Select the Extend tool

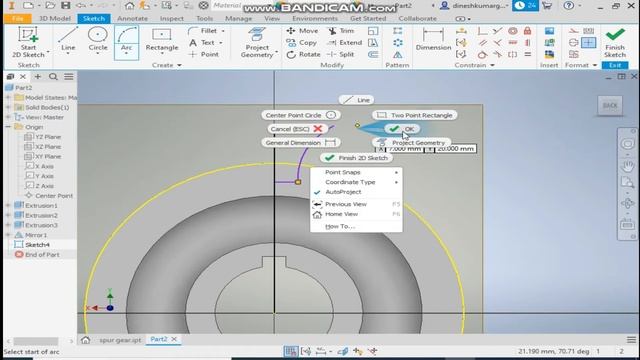pos(344,42)
